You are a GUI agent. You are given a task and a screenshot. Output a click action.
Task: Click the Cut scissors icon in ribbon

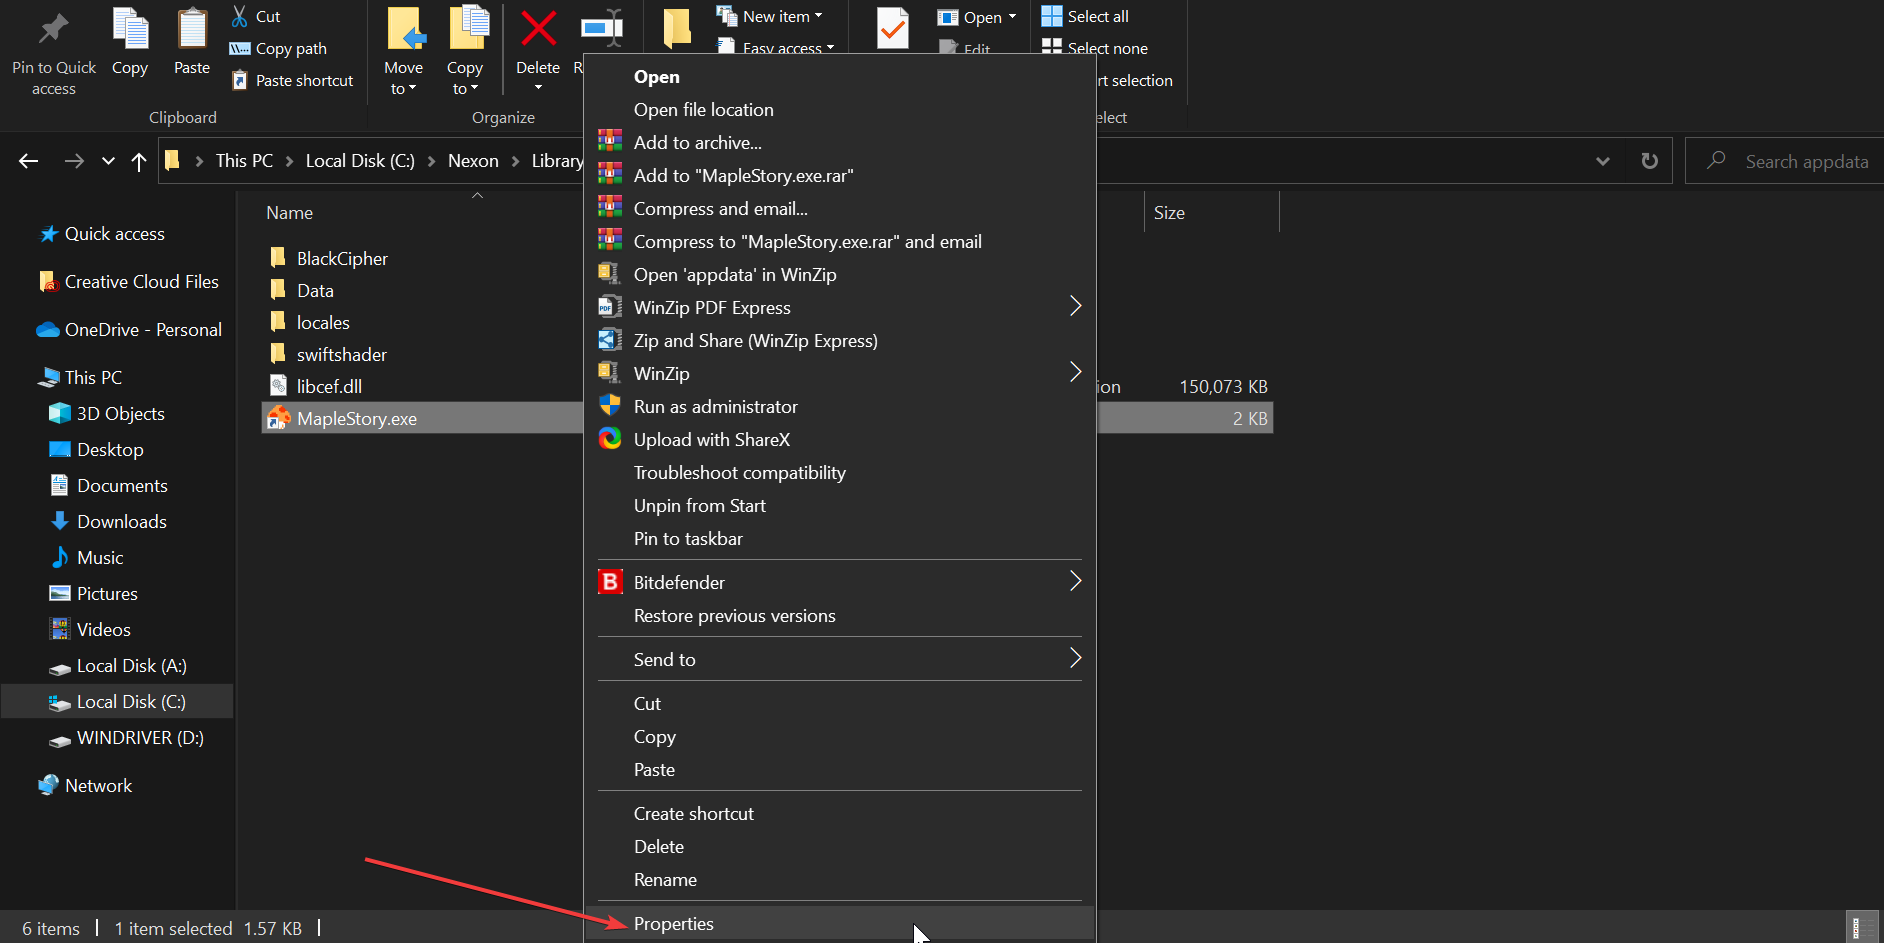(x=239, y=16)
